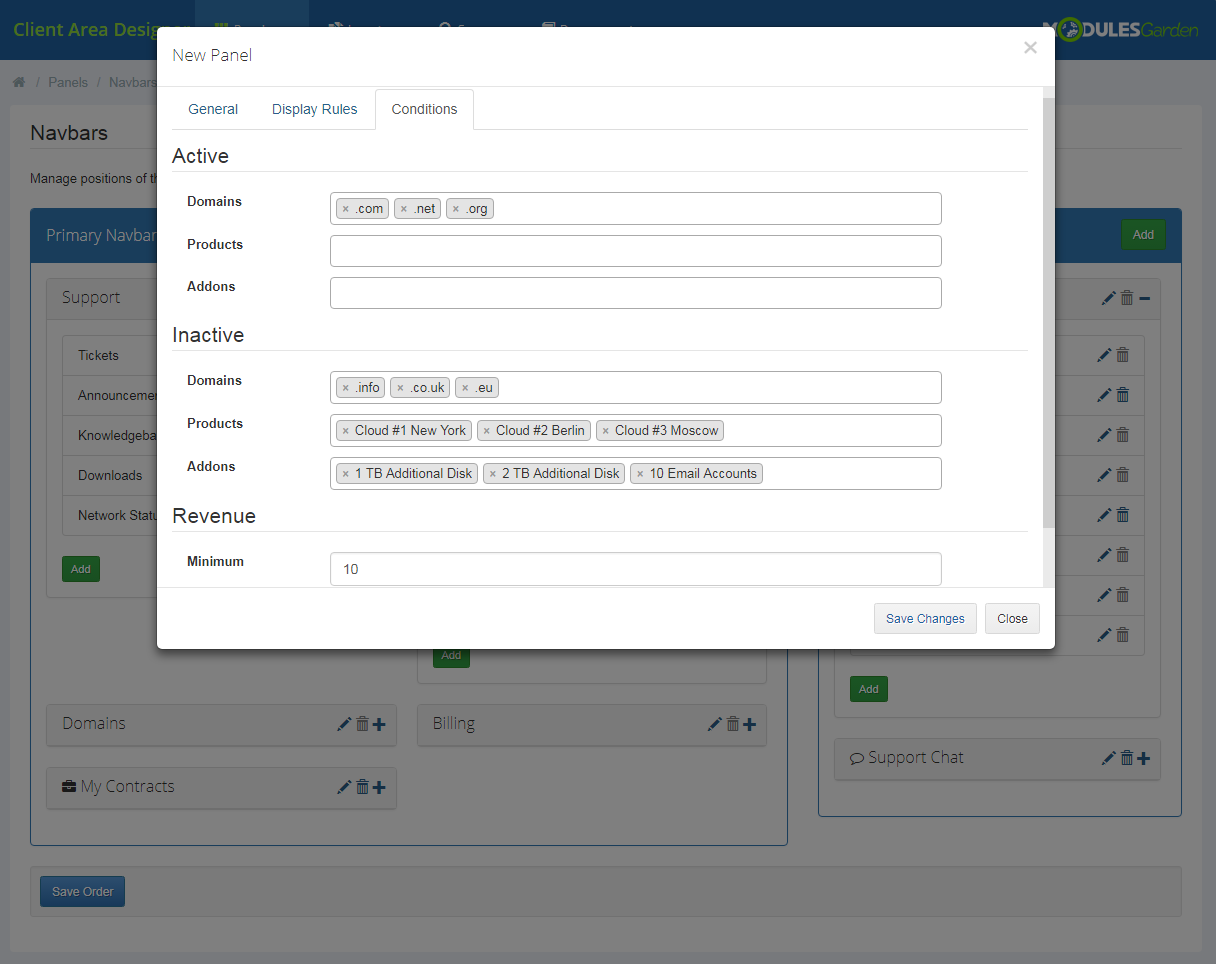Expand the Domains panel with plus icon
The height and width of the screenshot is (964, 1216).
coord(379,724)
